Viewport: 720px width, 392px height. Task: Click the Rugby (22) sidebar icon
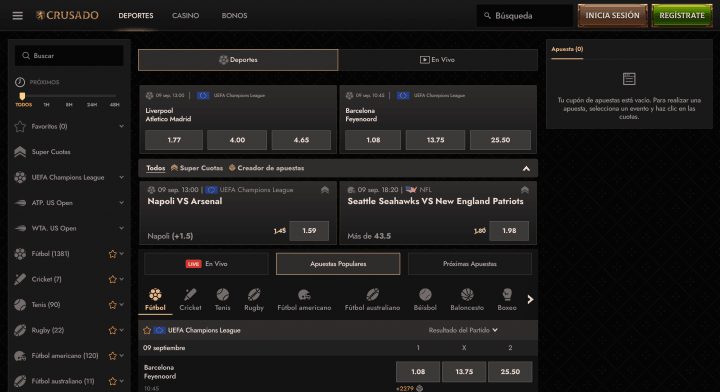point(20,330)
